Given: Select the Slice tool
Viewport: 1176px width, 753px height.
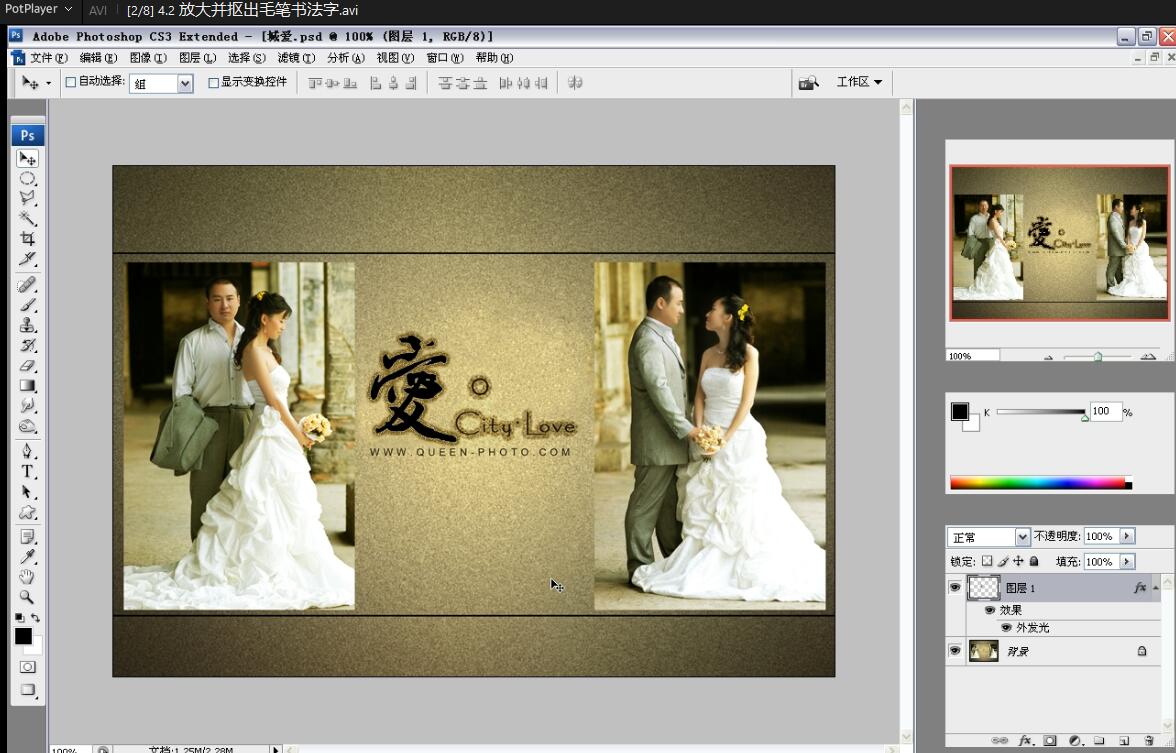Looking at the screenshot, I should (27, 259).
